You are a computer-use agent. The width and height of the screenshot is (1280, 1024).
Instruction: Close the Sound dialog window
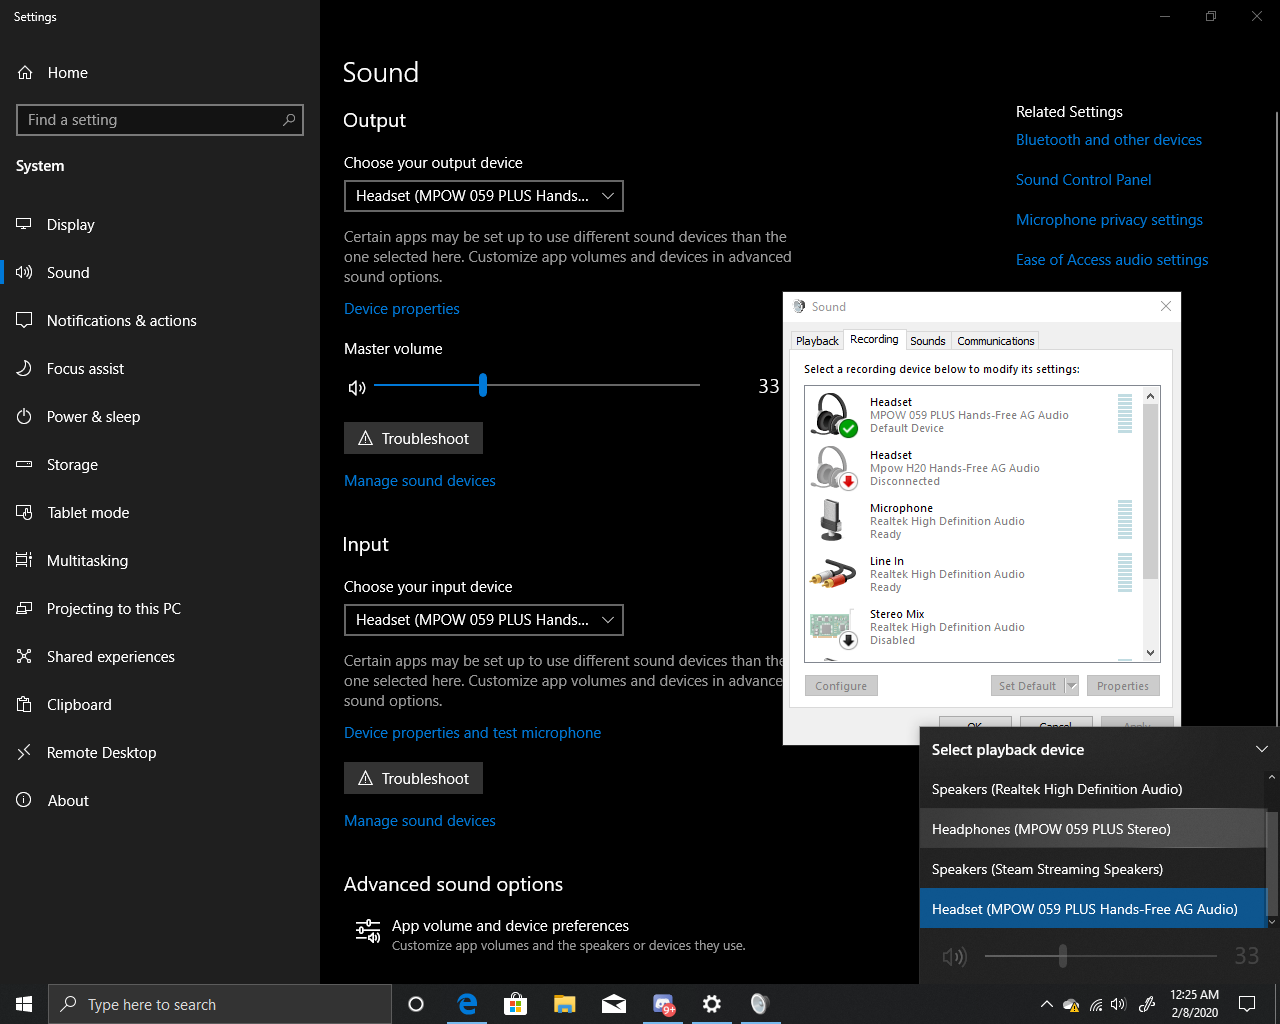(1165, 306)
